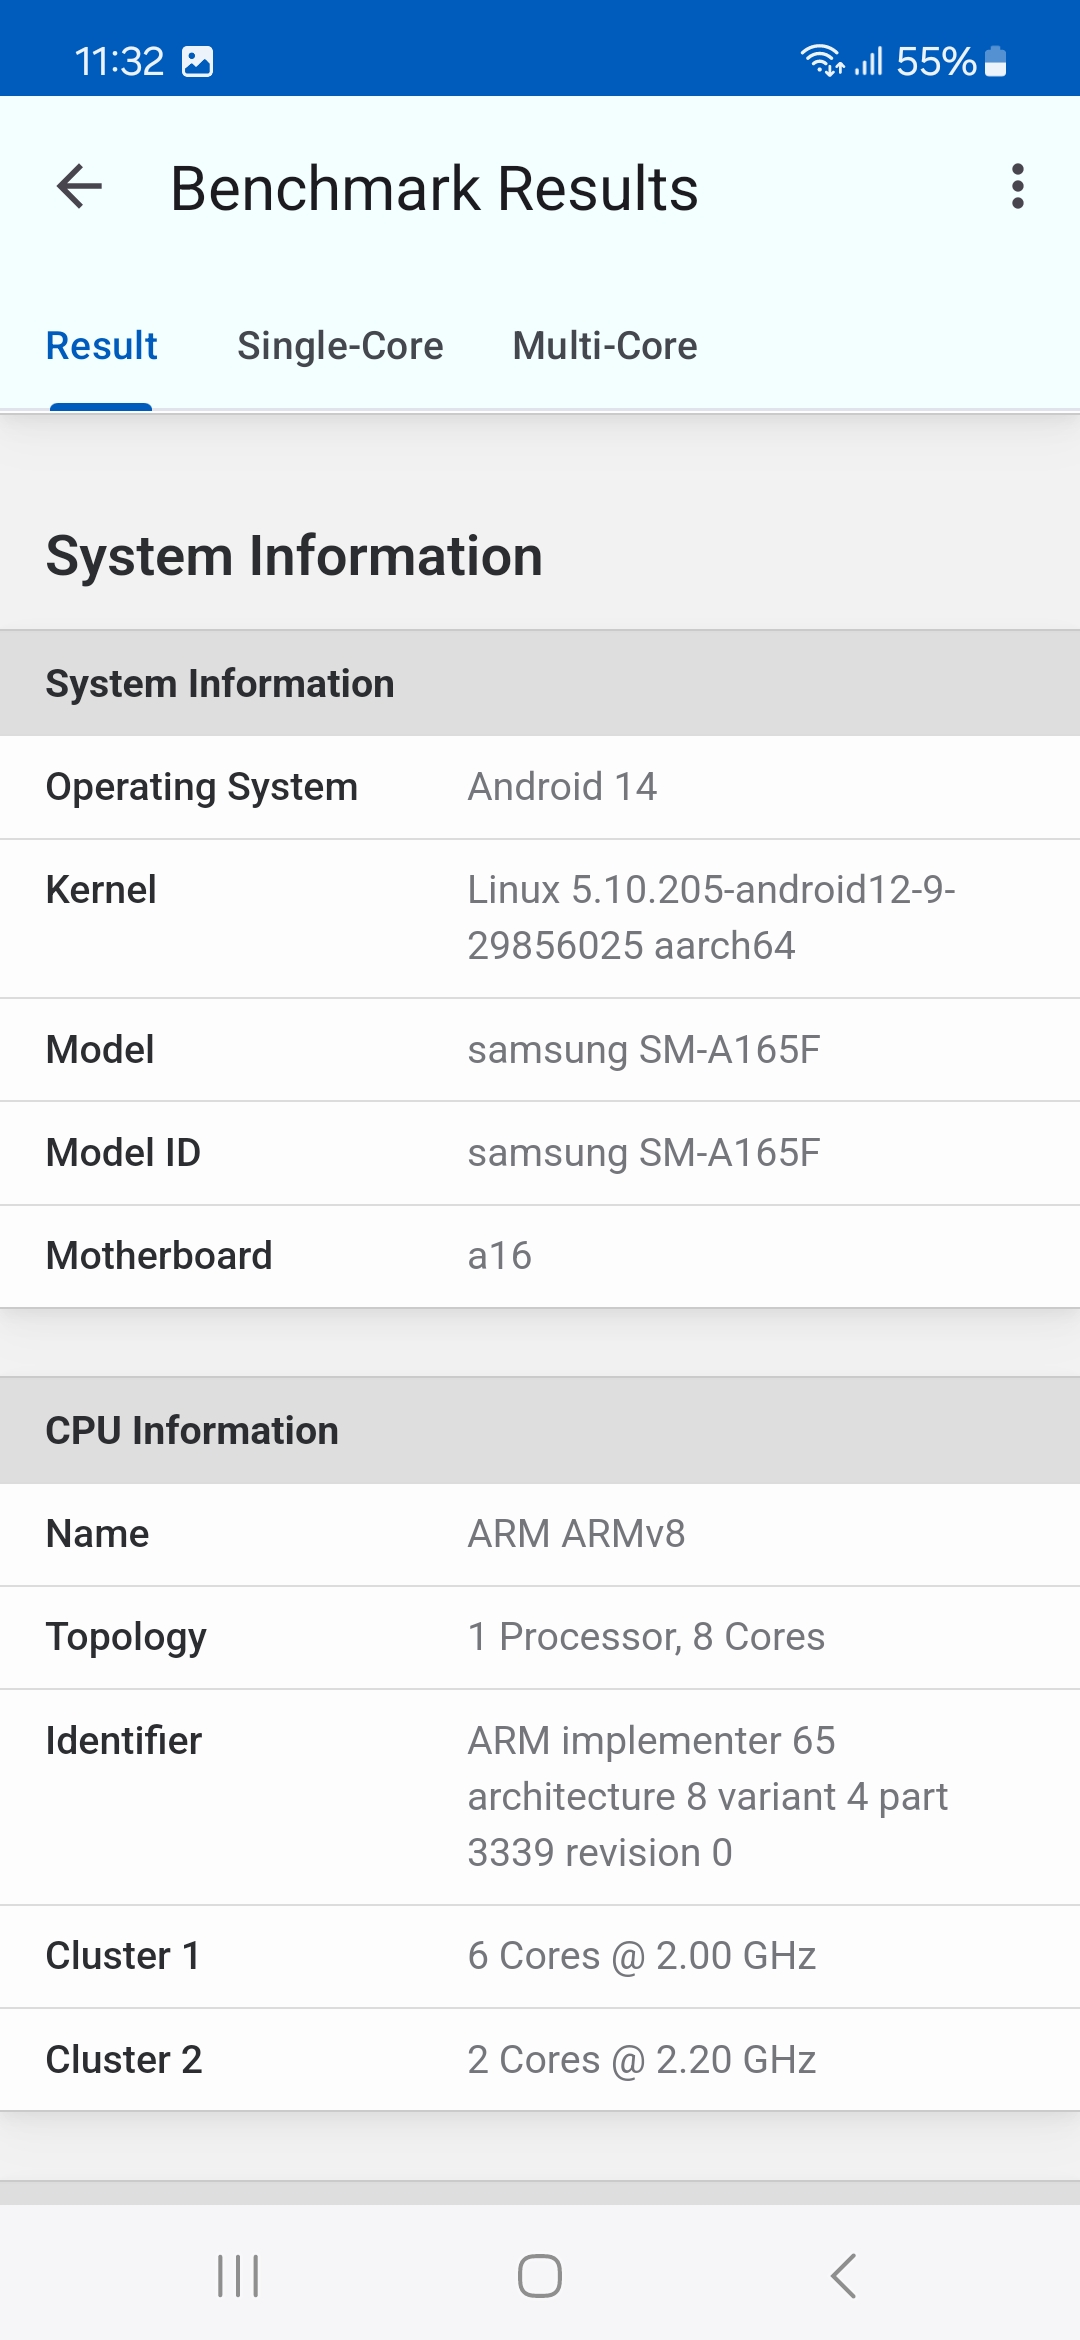
Task: Open the three-dot overflow menu
Action: pos(1017,187)
